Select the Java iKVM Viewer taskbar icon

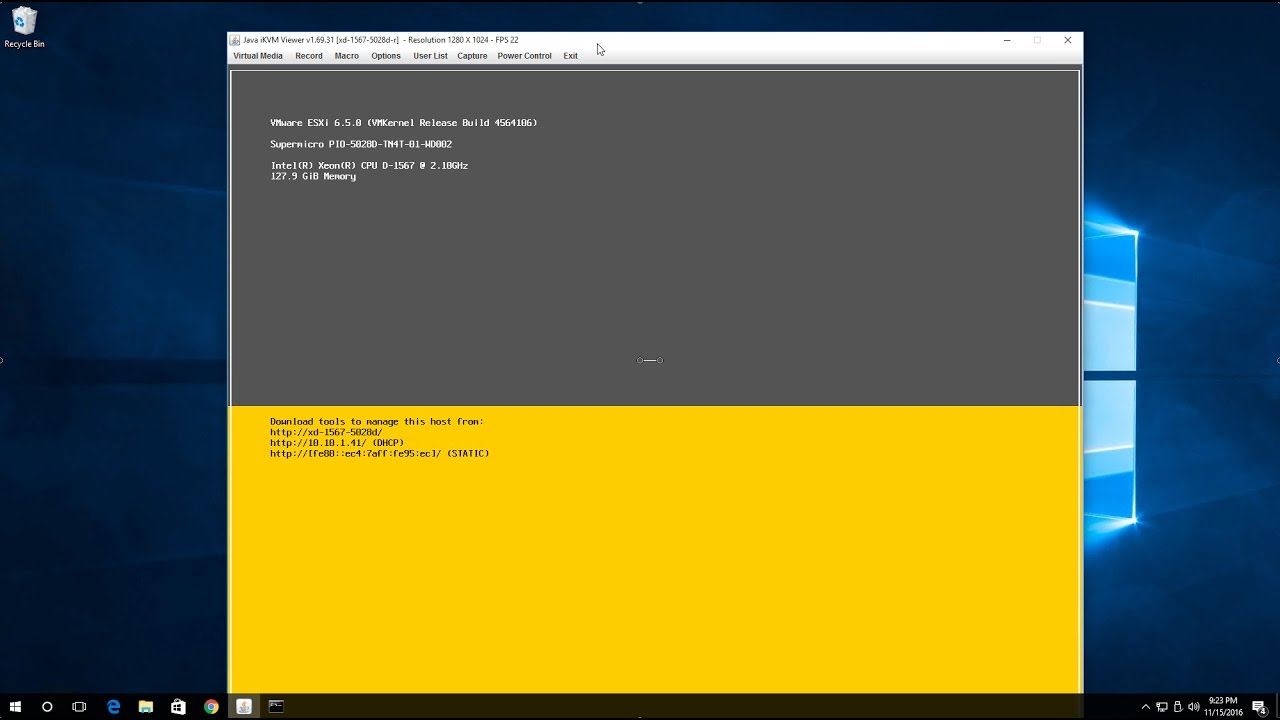point(244,707)
